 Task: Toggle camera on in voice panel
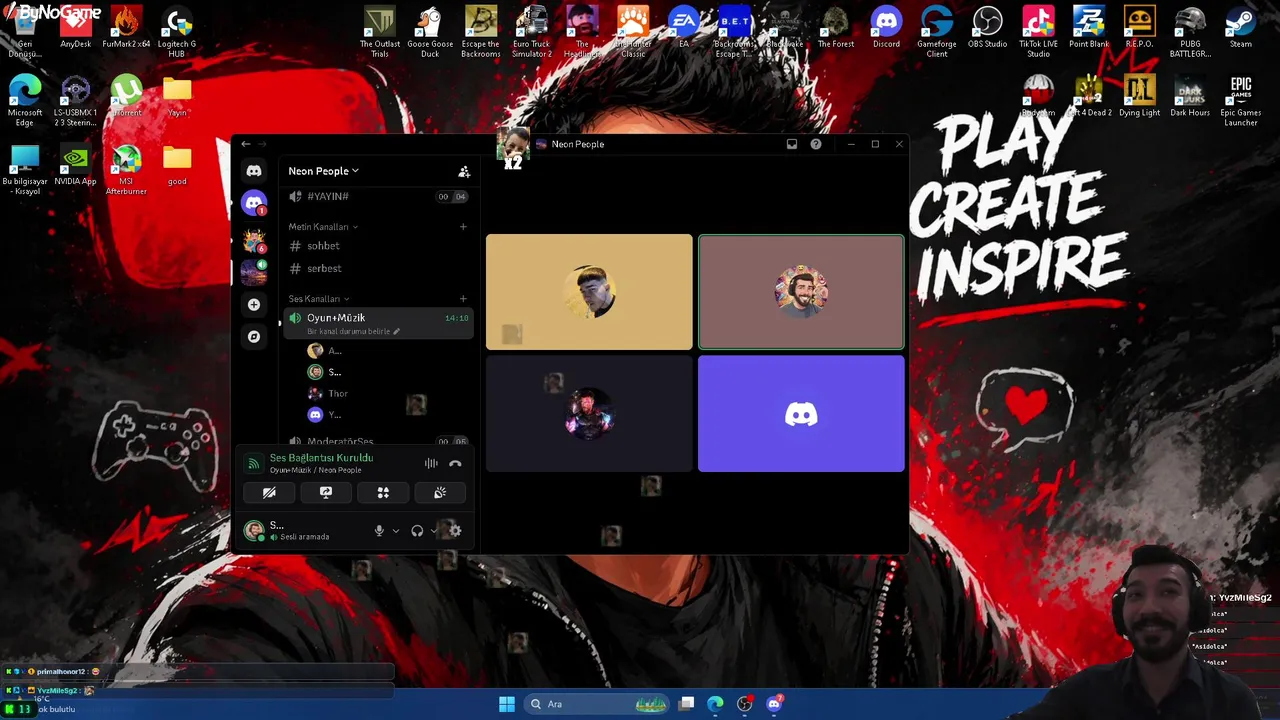point(269,493)
